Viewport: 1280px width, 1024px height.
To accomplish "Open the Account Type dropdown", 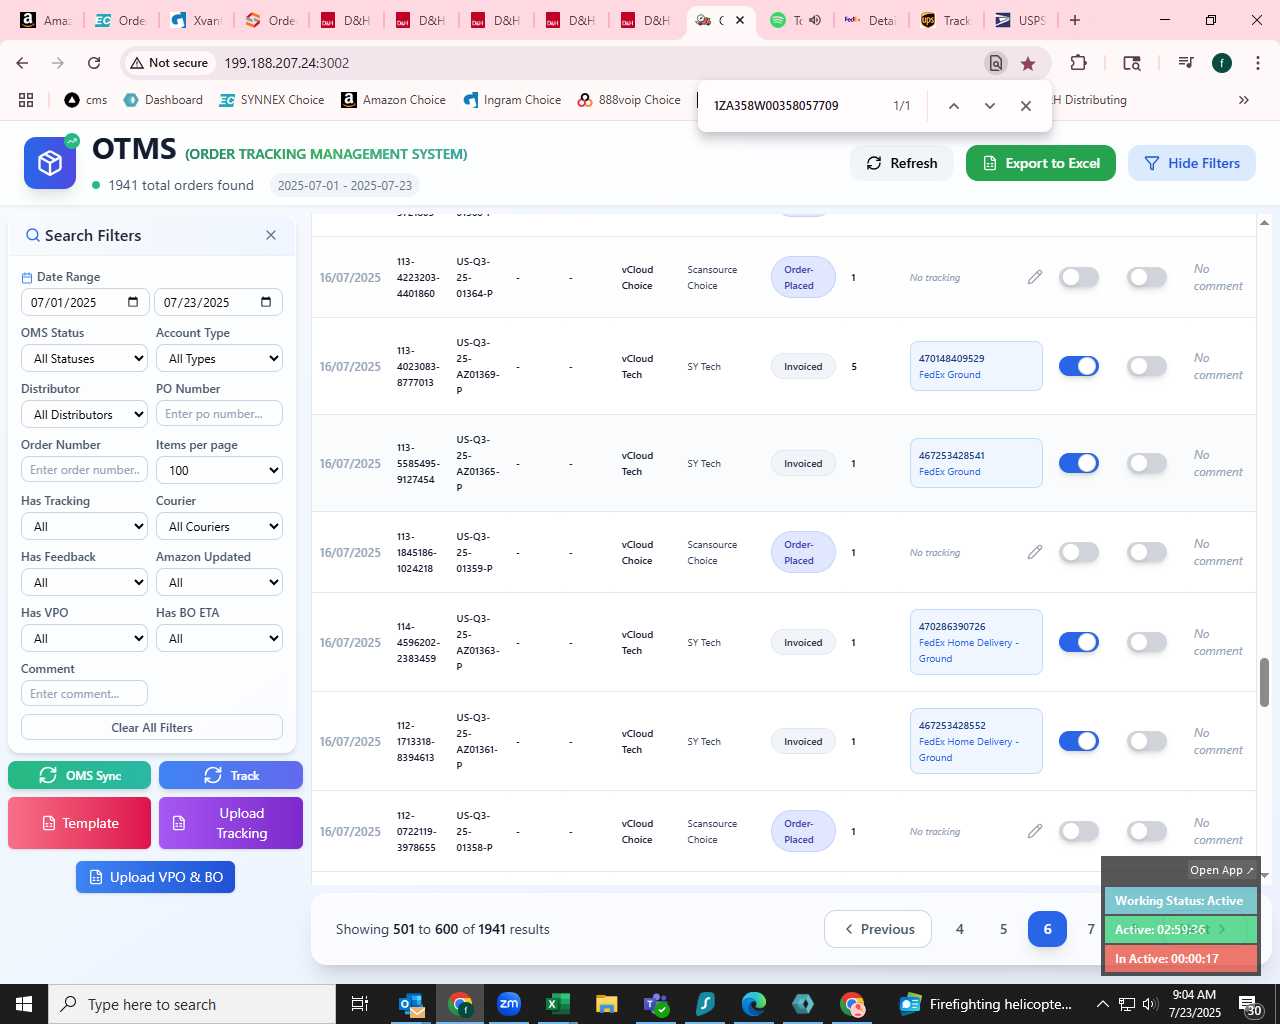I will point(219,358).
